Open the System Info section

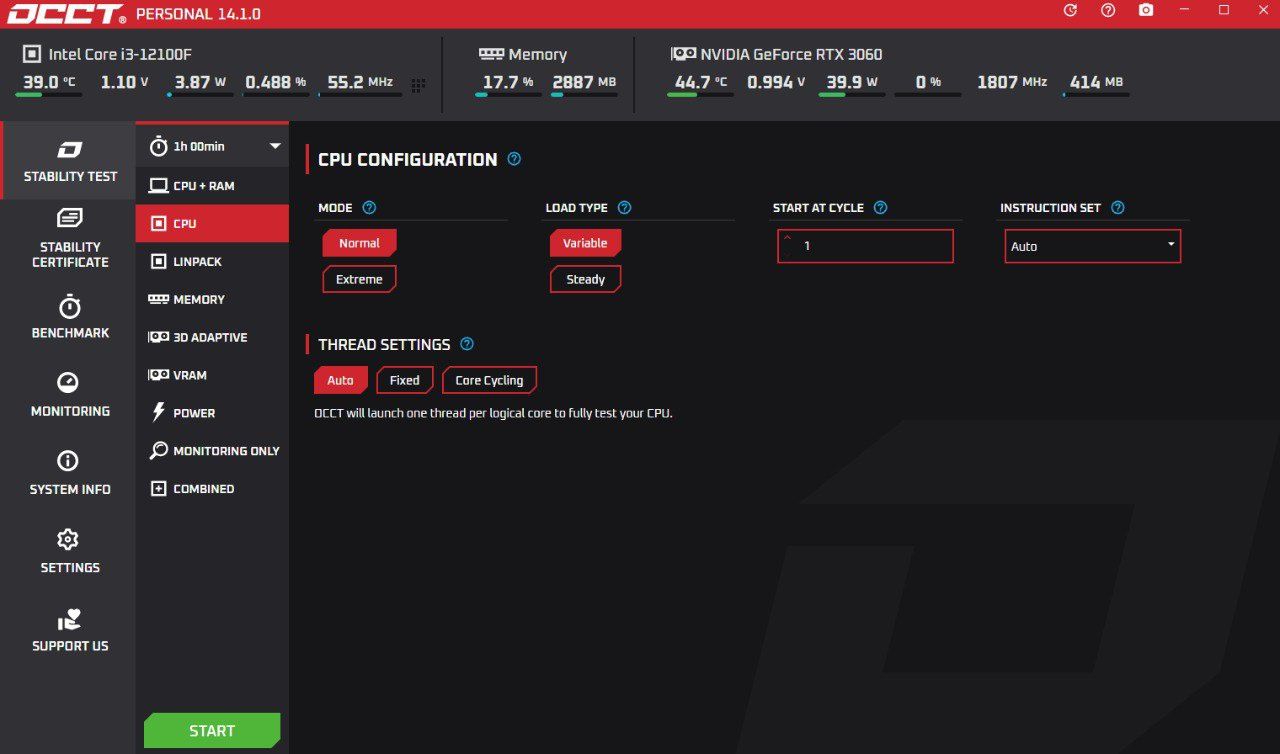click(x=69, y=473)
